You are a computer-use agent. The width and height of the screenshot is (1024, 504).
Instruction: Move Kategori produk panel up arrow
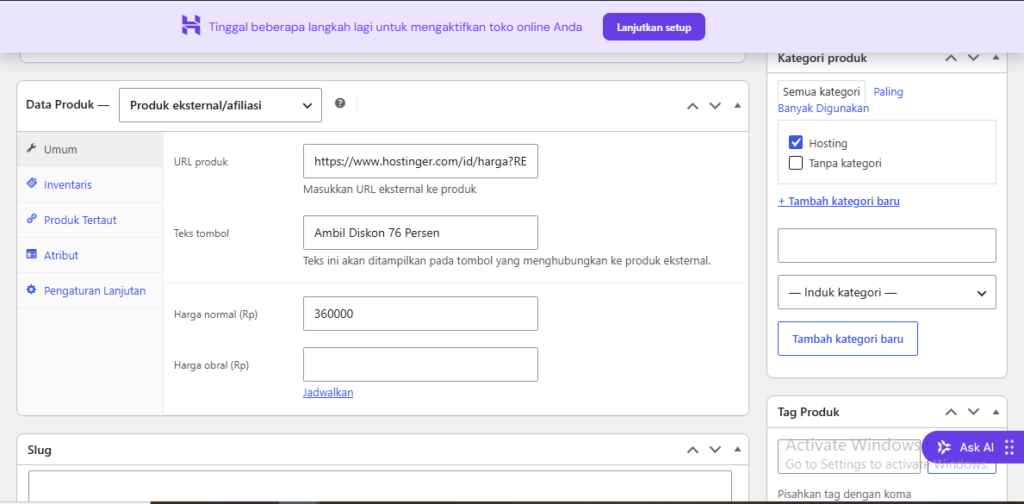click(952, 58)
